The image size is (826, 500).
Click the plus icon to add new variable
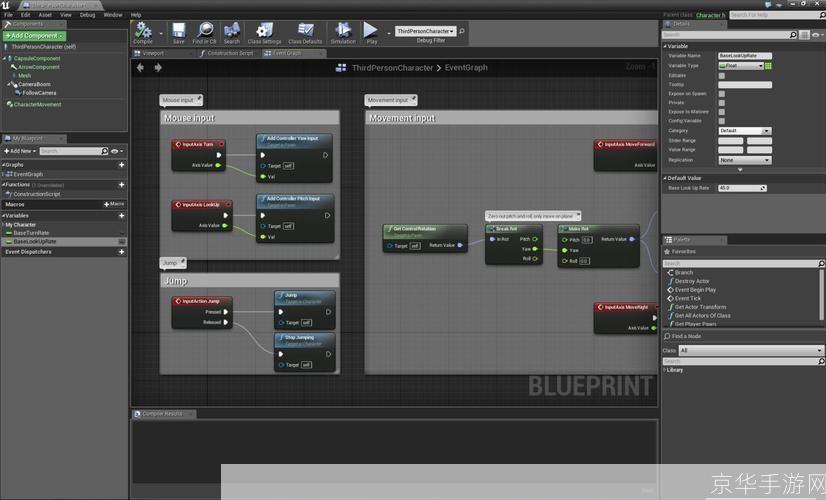(122, 215)
